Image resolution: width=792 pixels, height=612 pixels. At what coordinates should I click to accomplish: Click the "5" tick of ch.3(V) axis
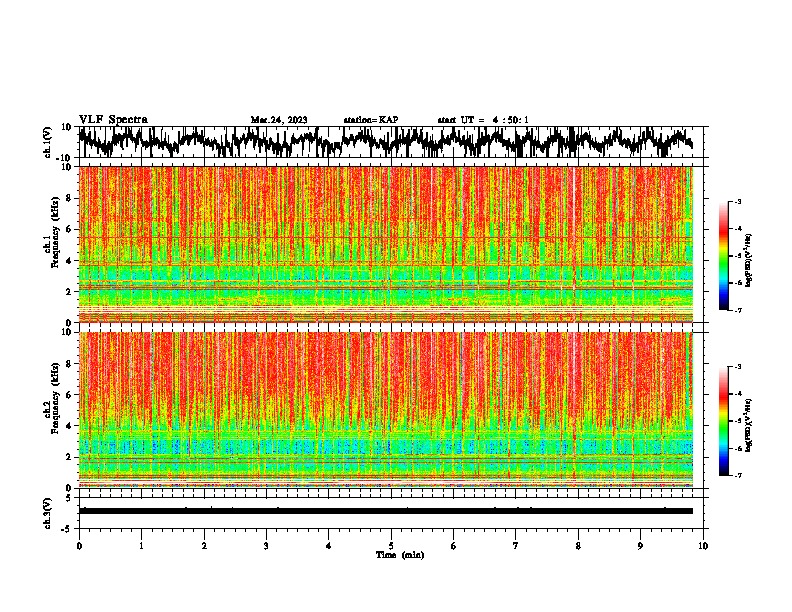[x=69, y=498]
